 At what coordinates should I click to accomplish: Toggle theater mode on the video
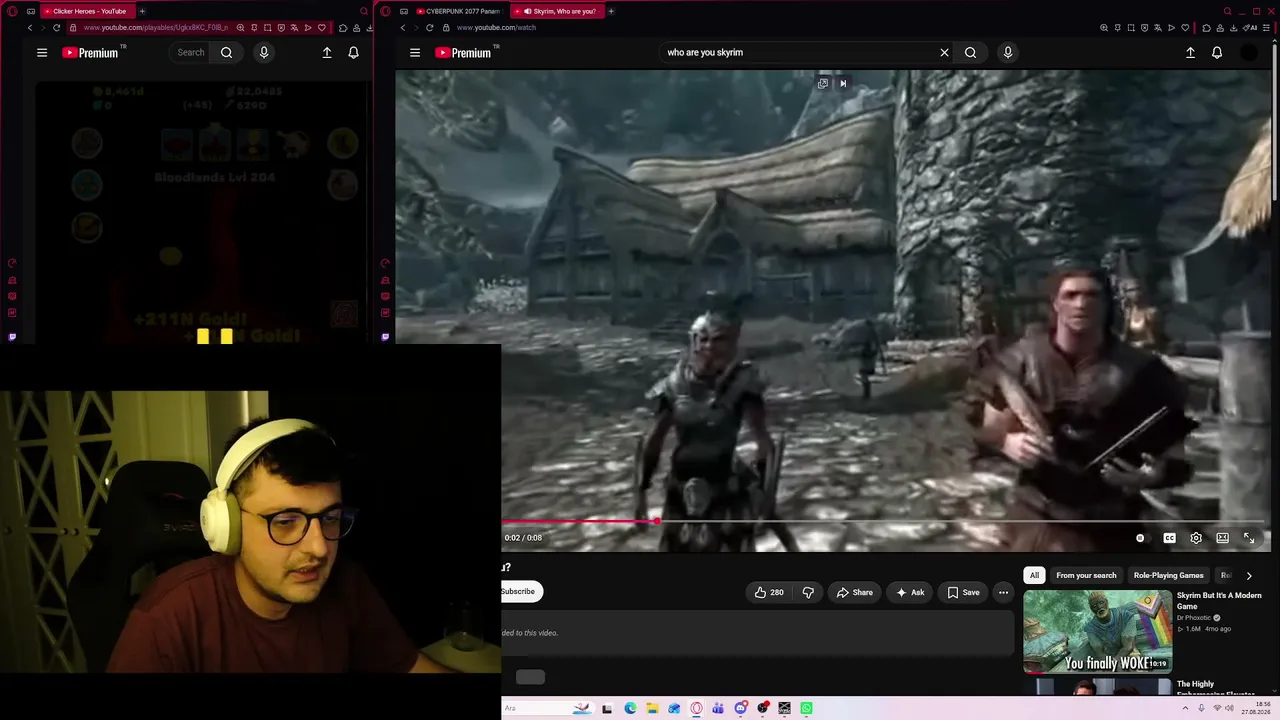pyautogui.click(x=1222, y=538)
